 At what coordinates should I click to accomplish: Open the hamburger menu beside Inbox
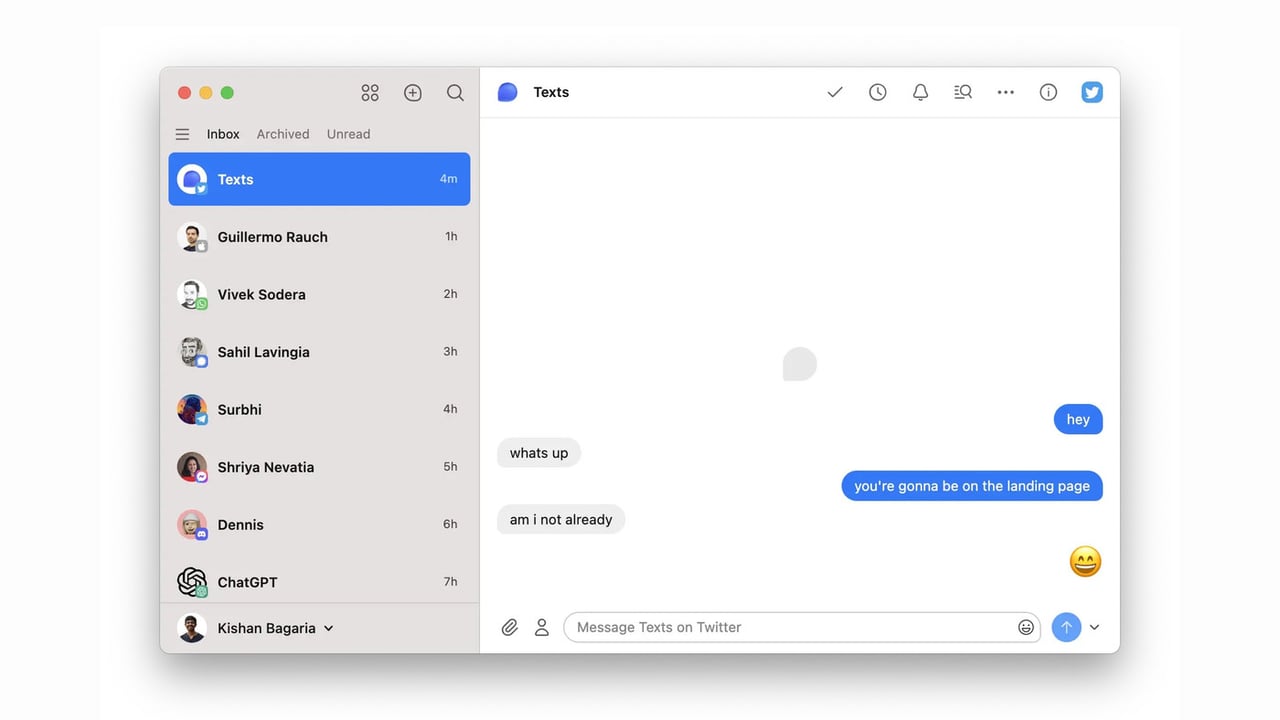(182, 134)
